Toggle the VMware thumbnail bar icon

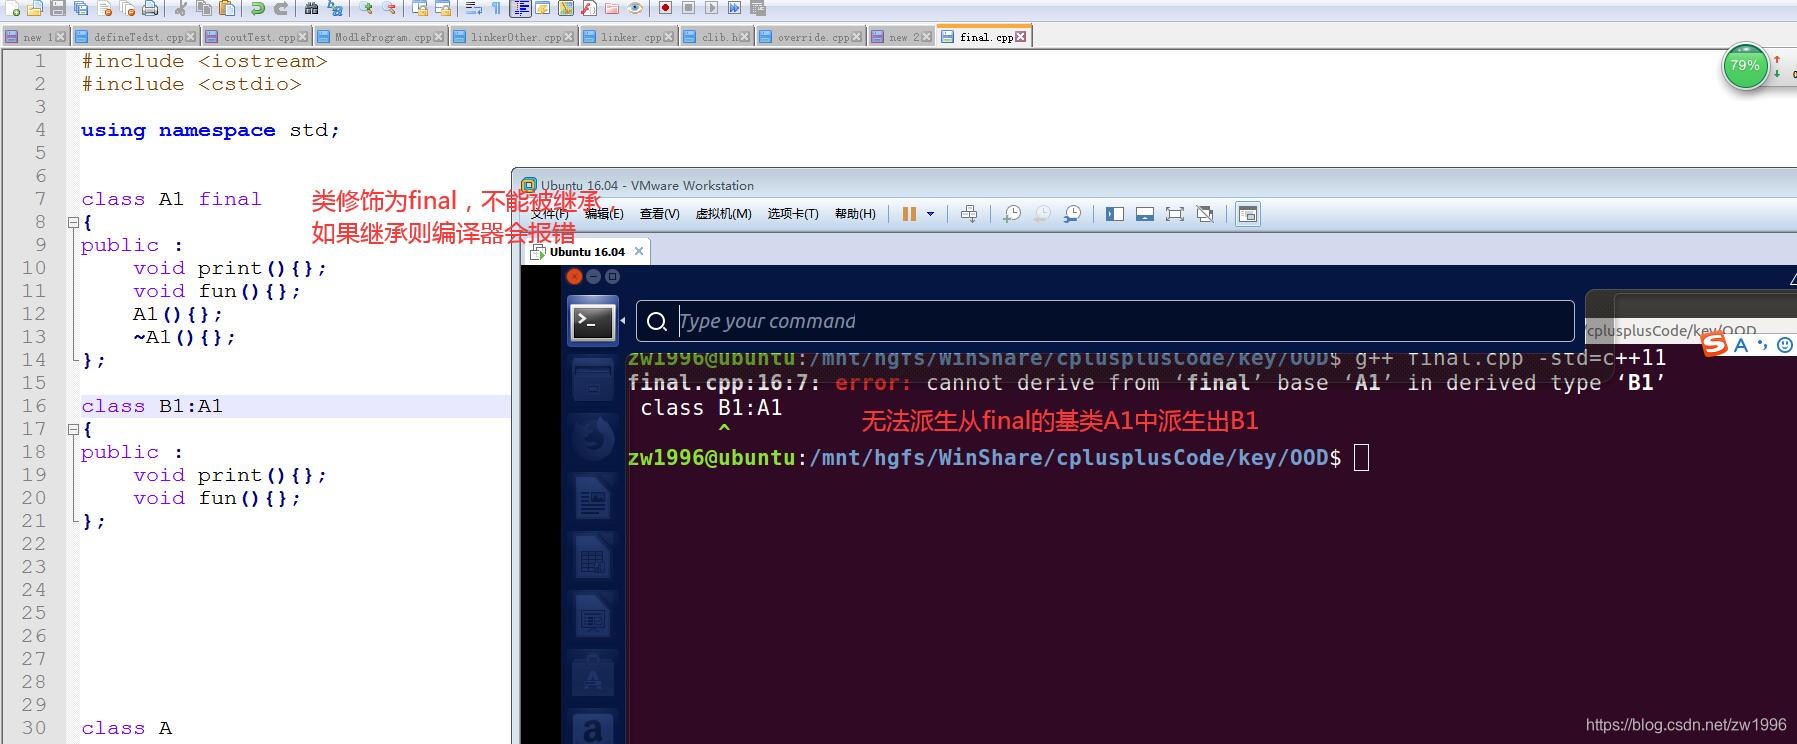(1145, 214)
